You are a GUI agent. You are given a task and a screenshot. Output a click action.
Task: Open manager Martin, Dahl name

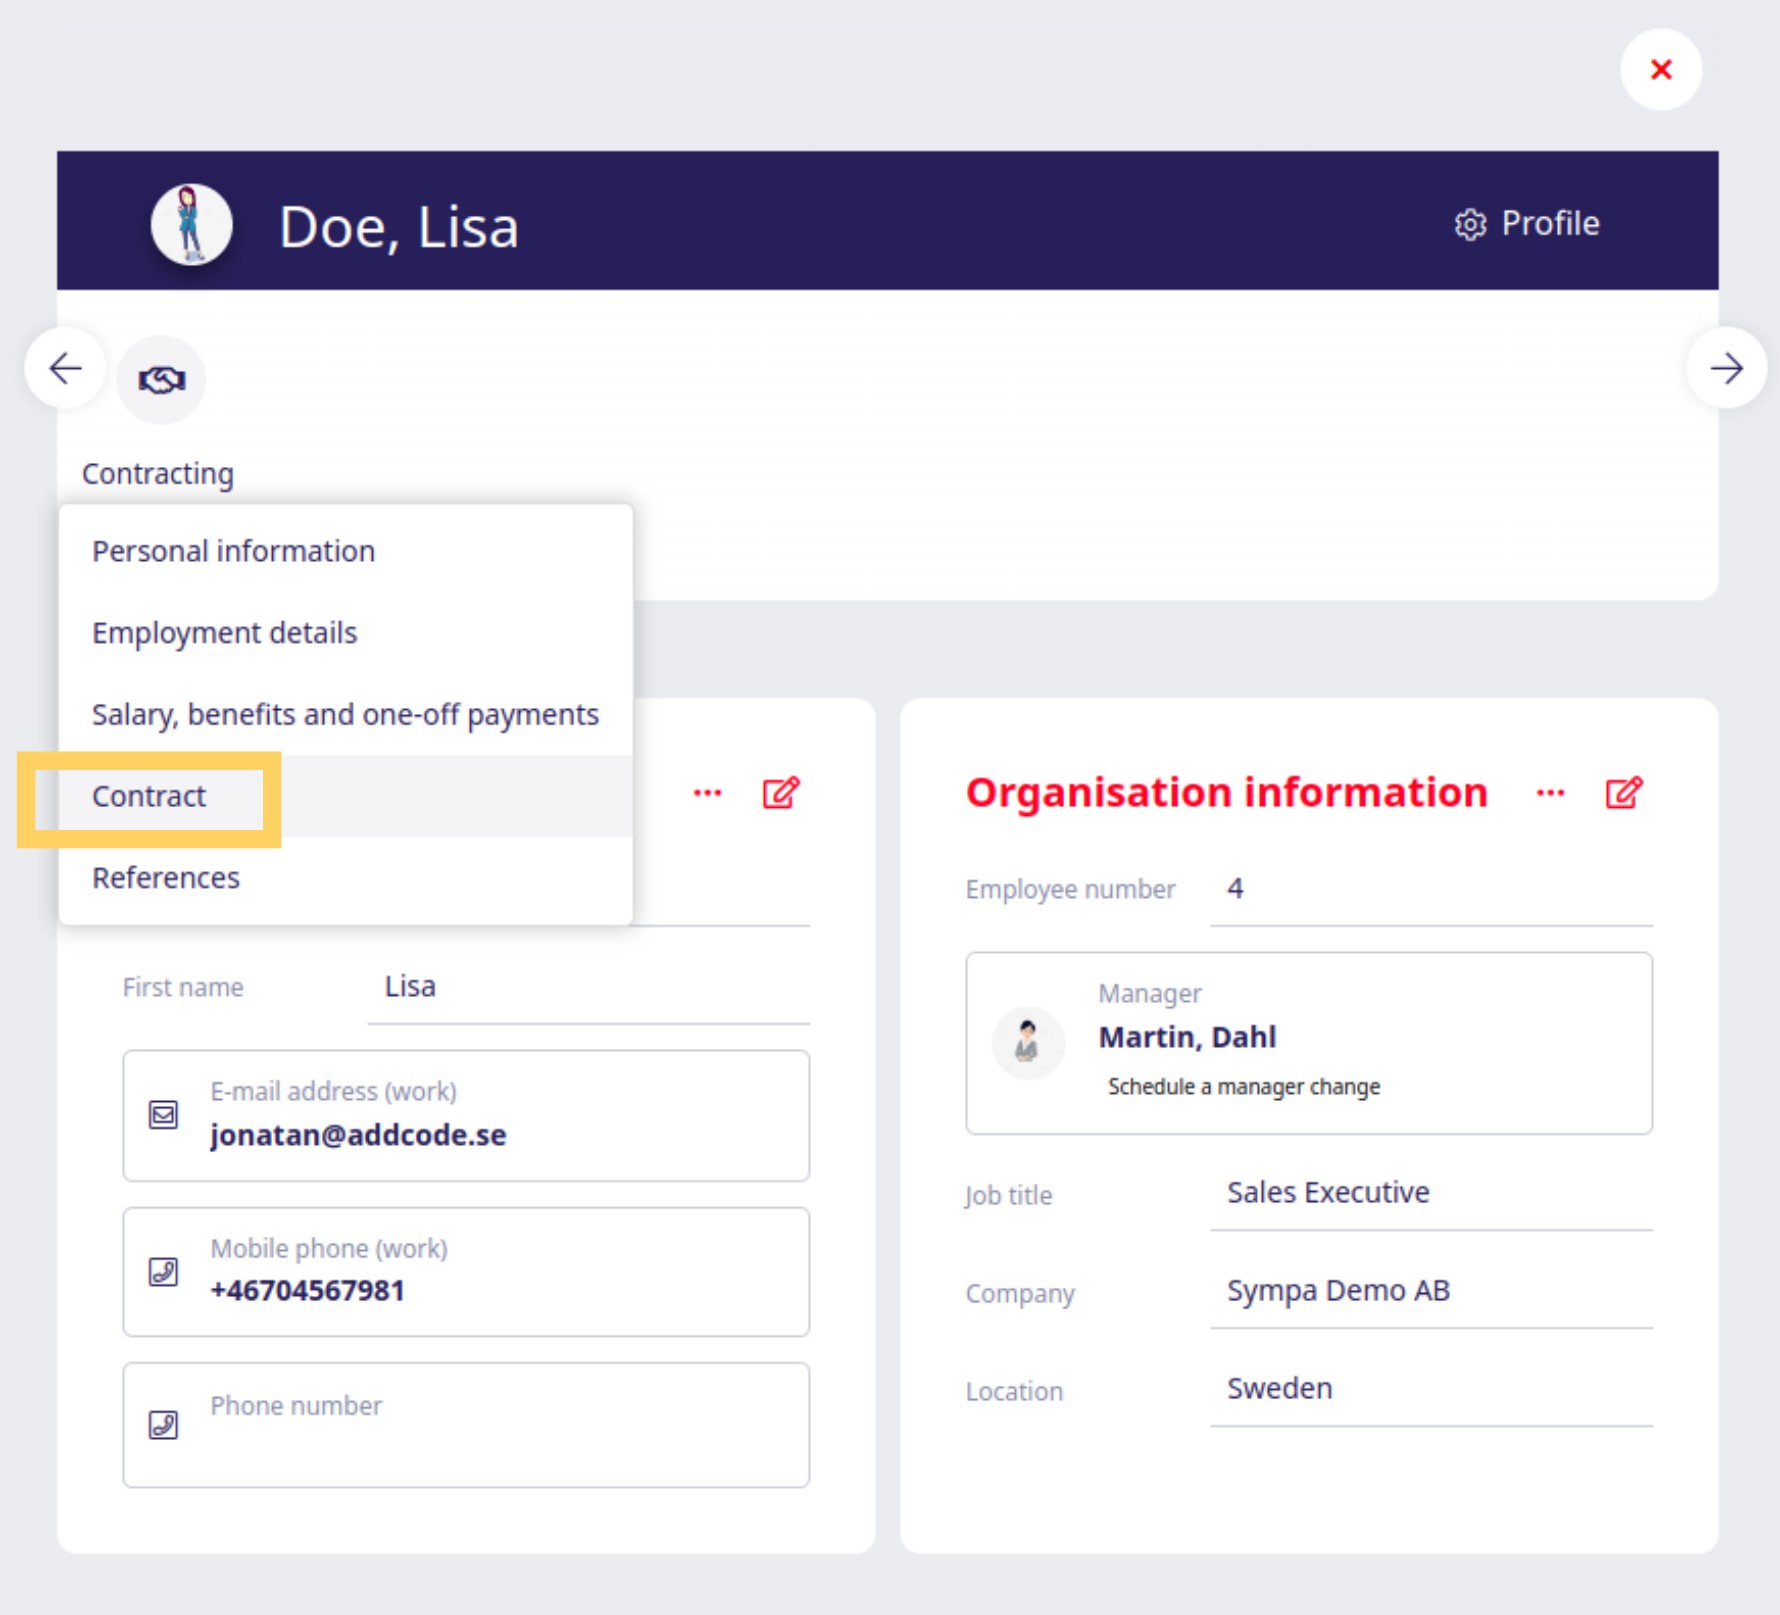pyautogui.click(x=1187, y=1037)
